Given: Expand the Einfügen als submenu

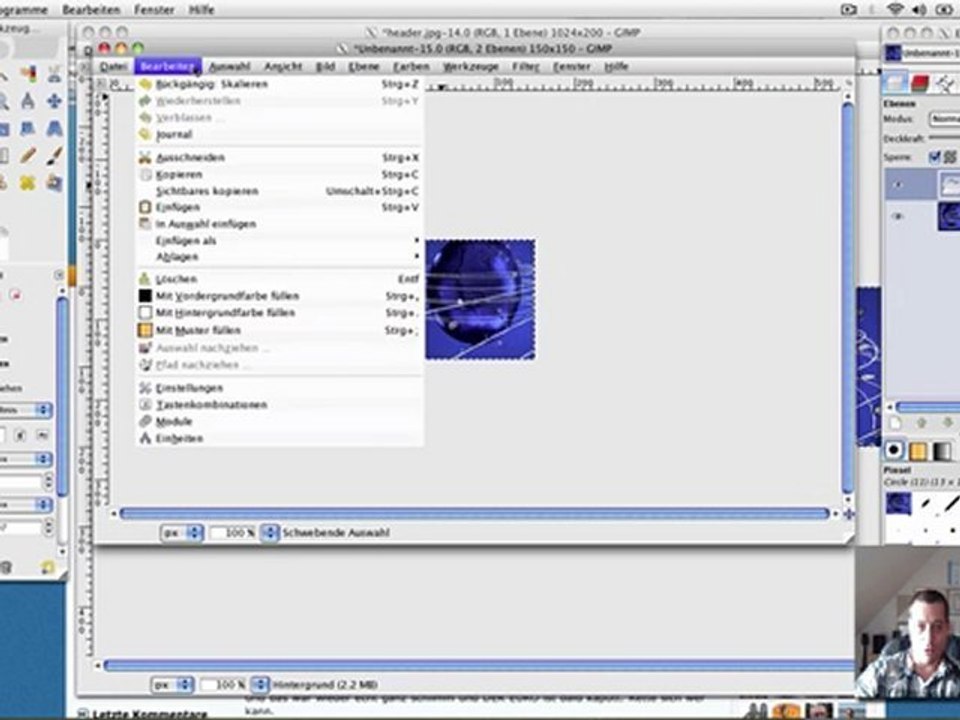Looking at the screenshot, I should click(279, 240).
